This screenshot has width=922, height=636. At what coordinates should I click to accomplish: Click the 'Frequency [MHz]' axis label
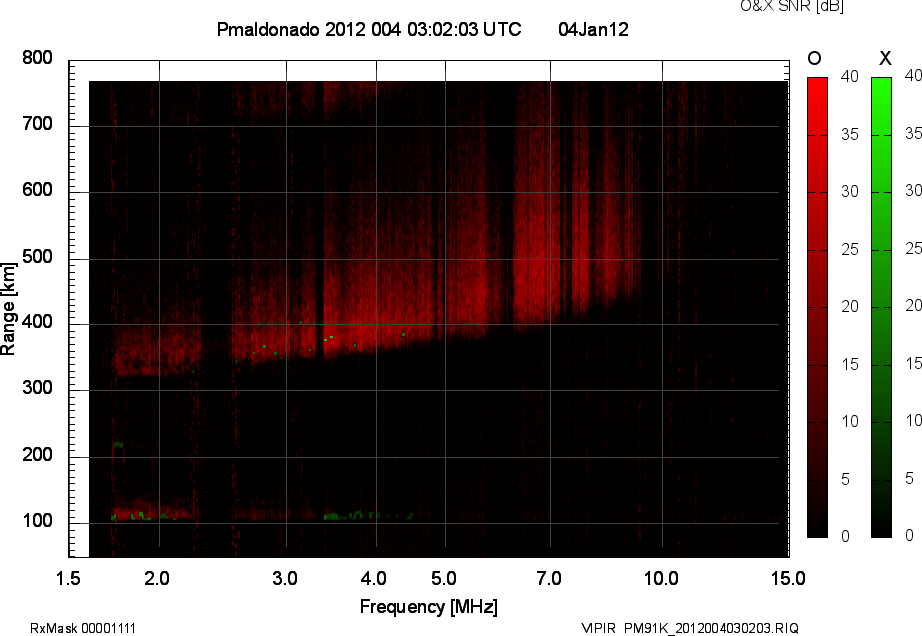tap(429, 607)
